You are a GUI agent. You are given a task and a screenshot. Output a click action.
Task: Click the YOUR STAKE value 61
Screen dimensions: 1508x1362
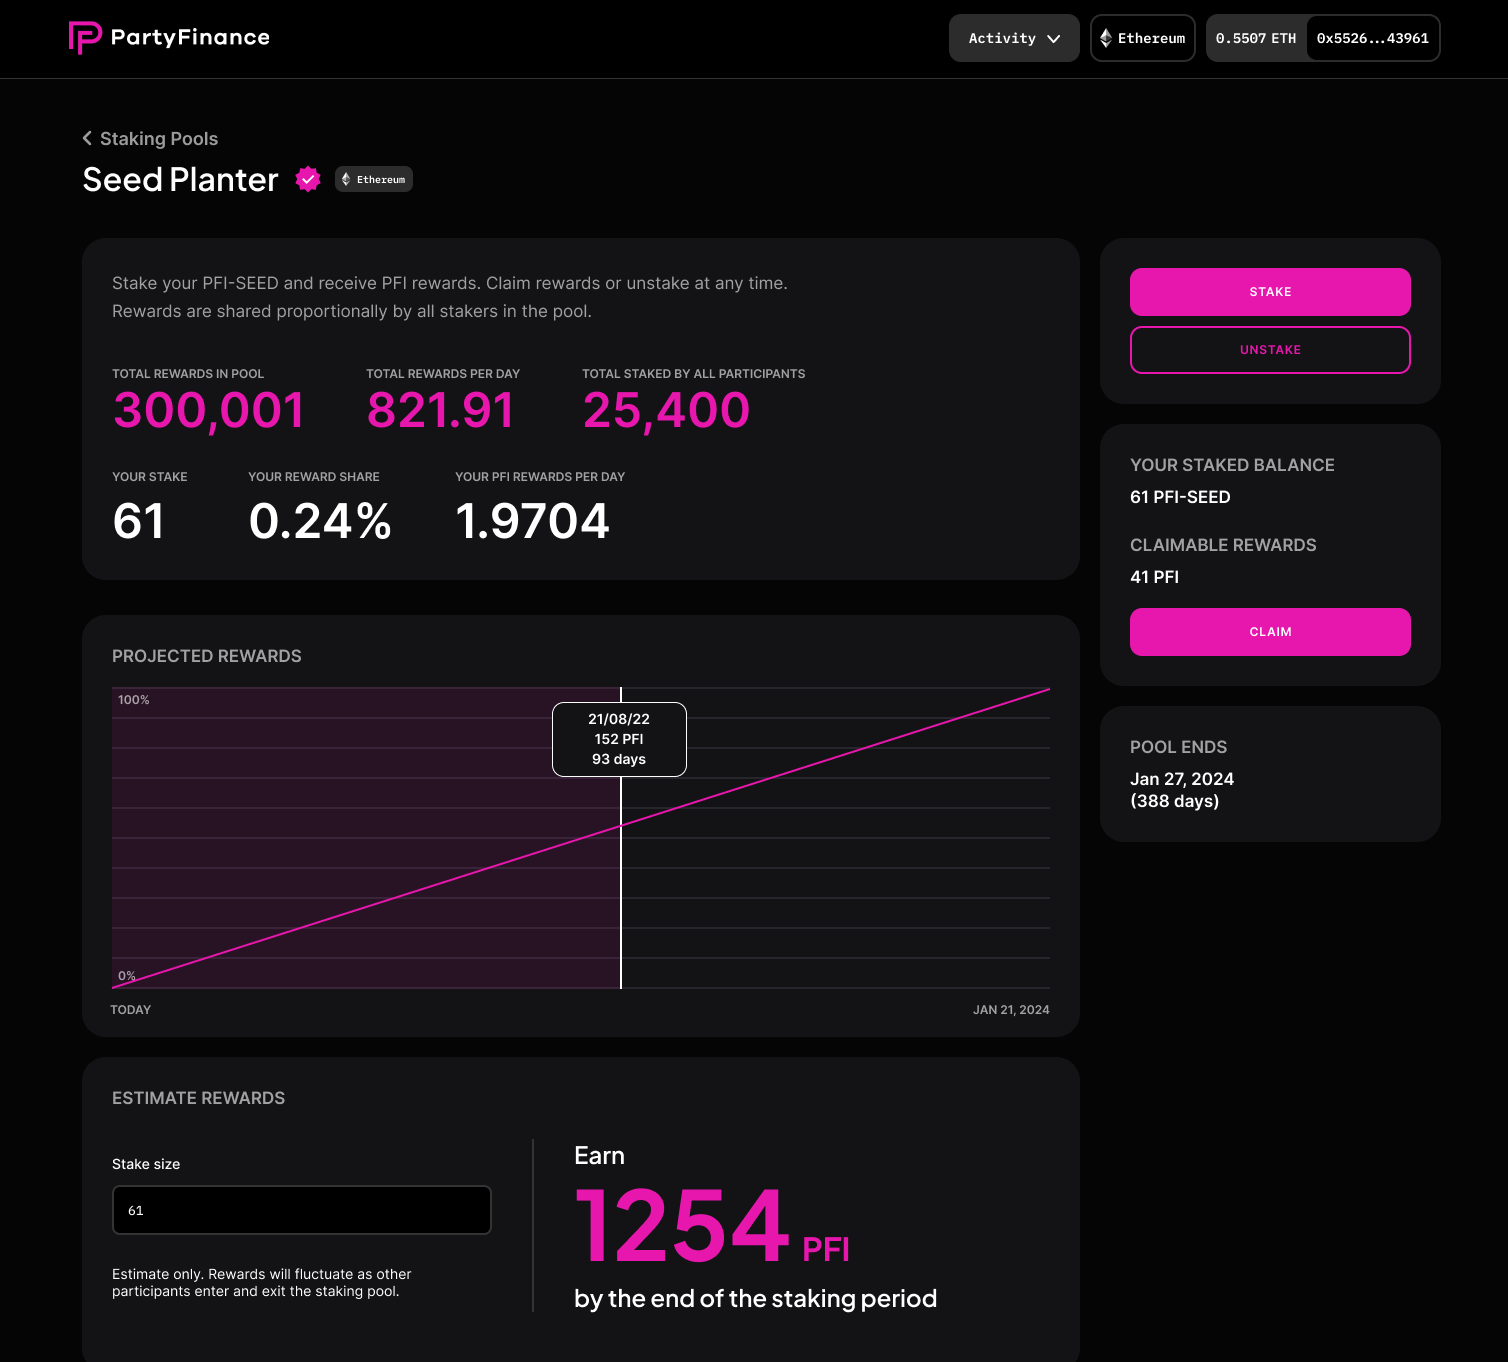138,521
